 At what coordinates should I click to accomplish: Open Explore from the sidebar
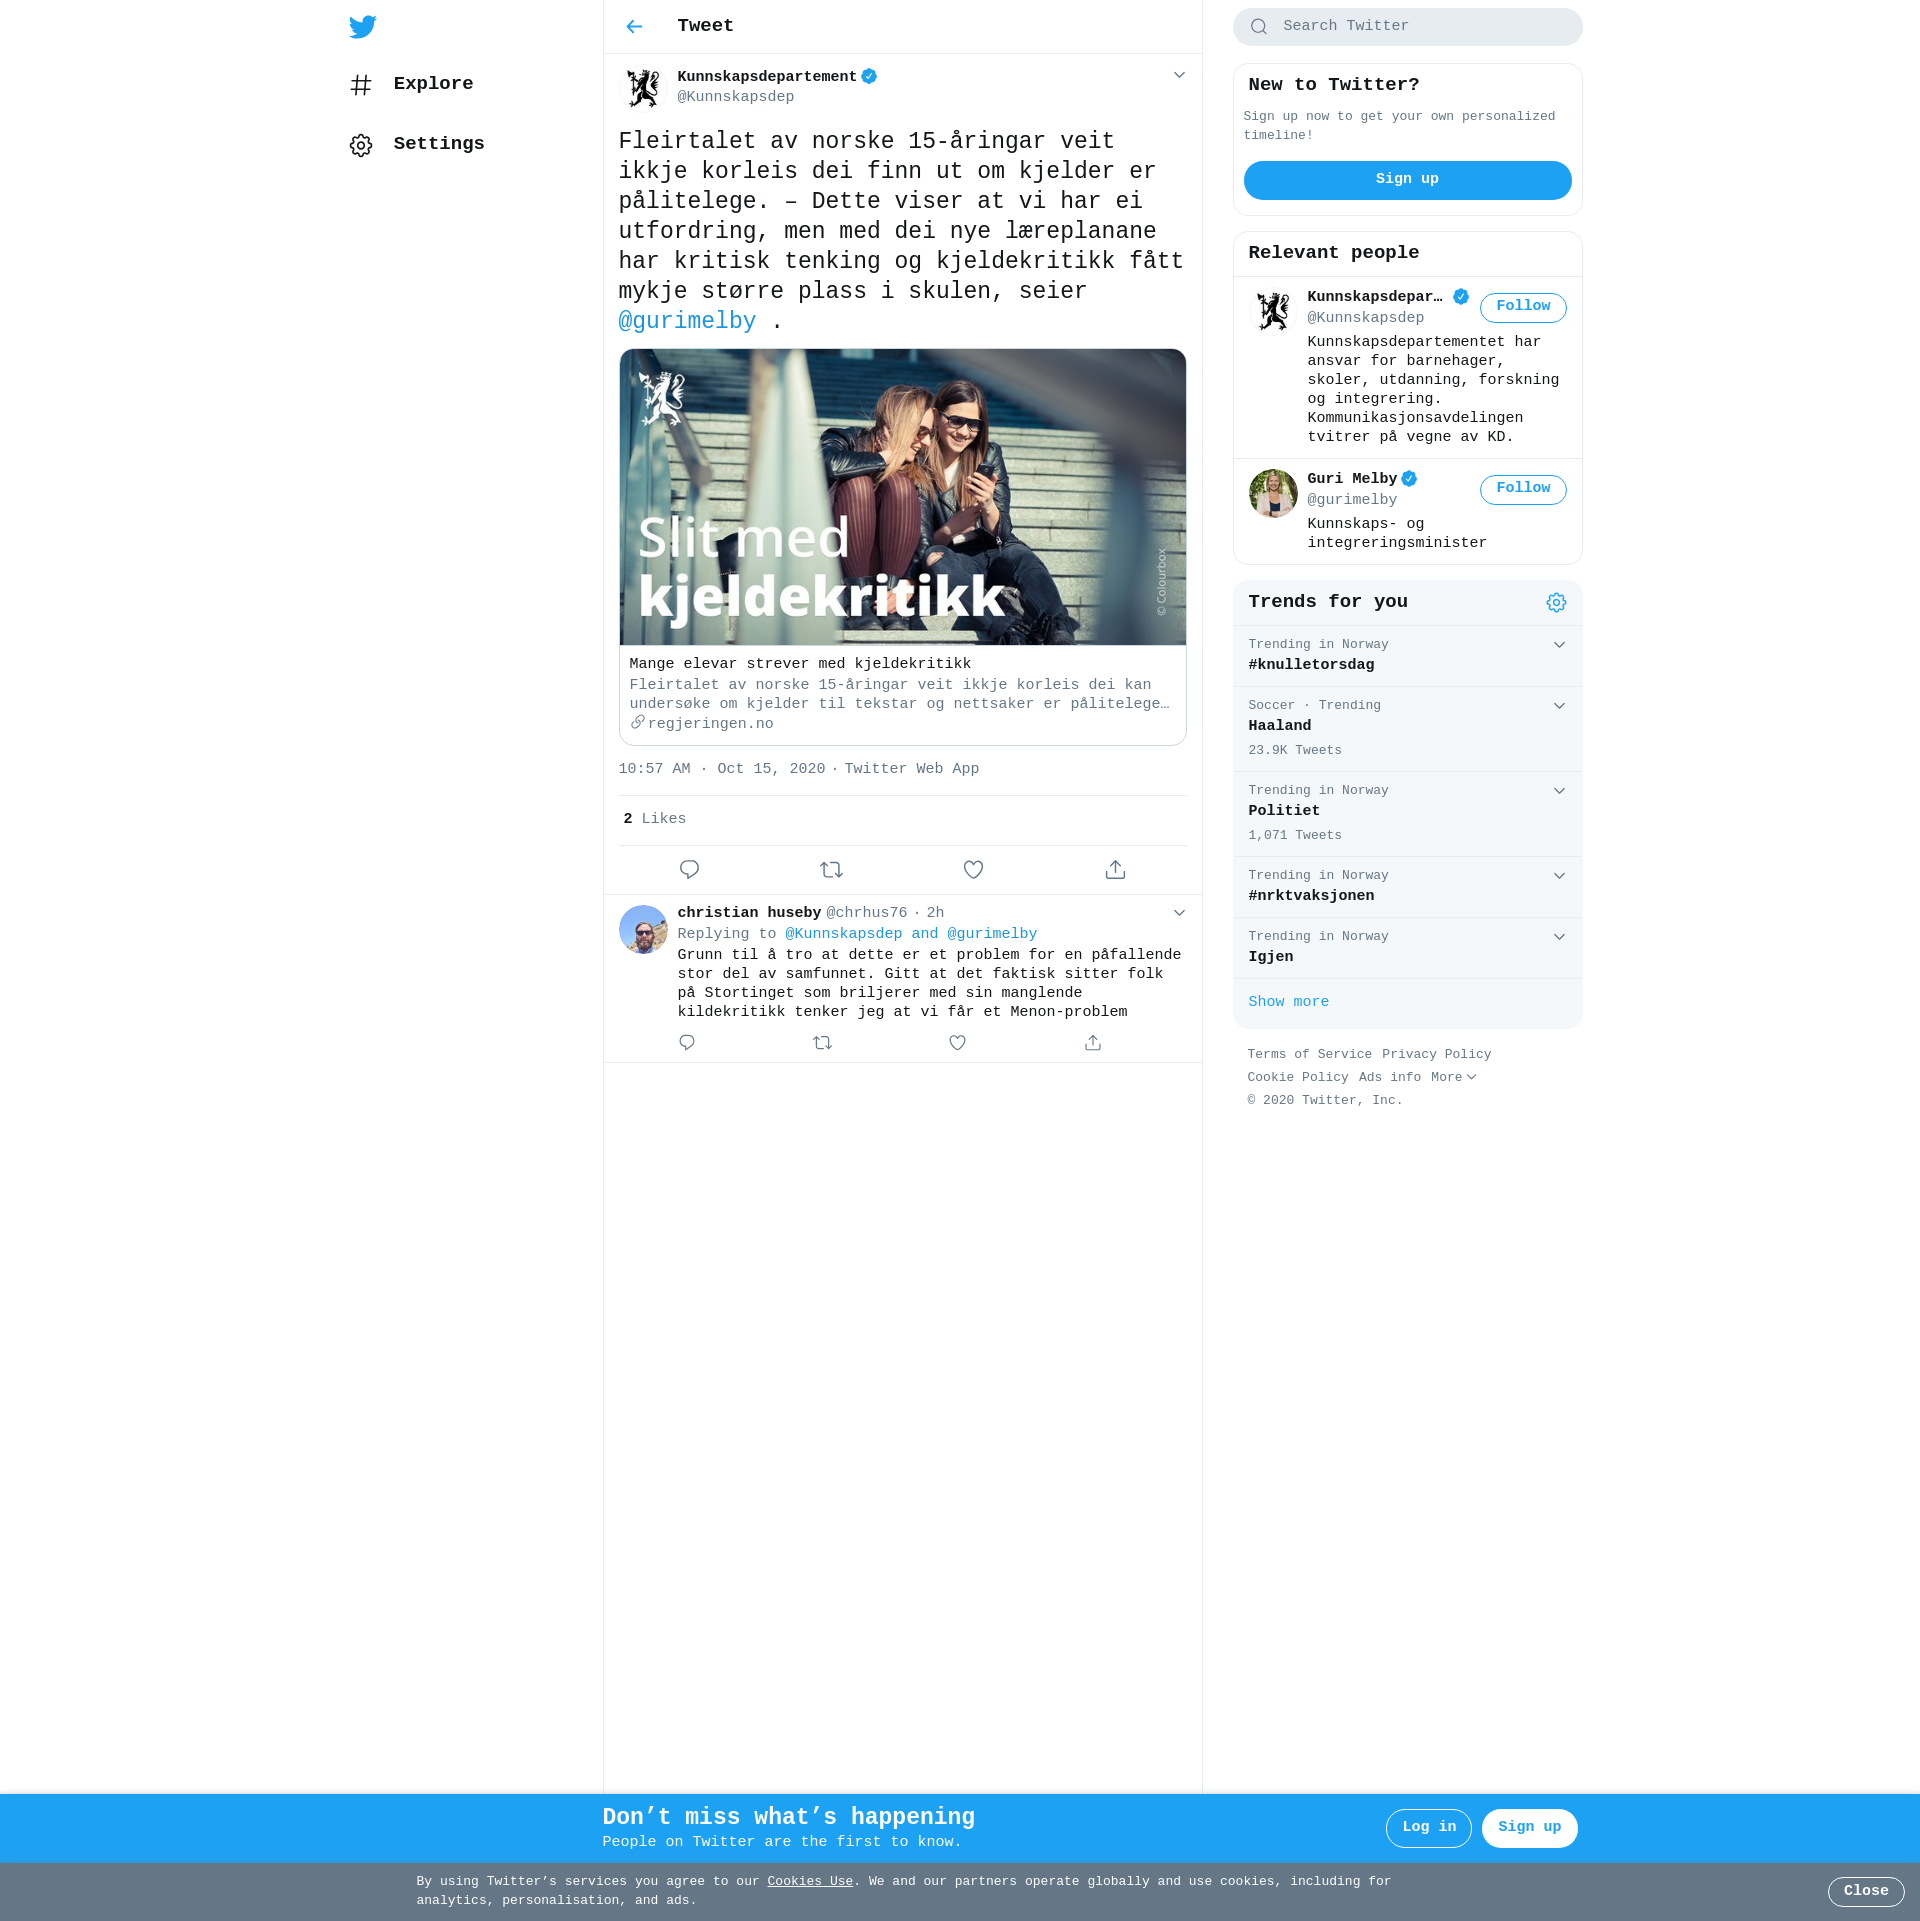tap(412, 85)
